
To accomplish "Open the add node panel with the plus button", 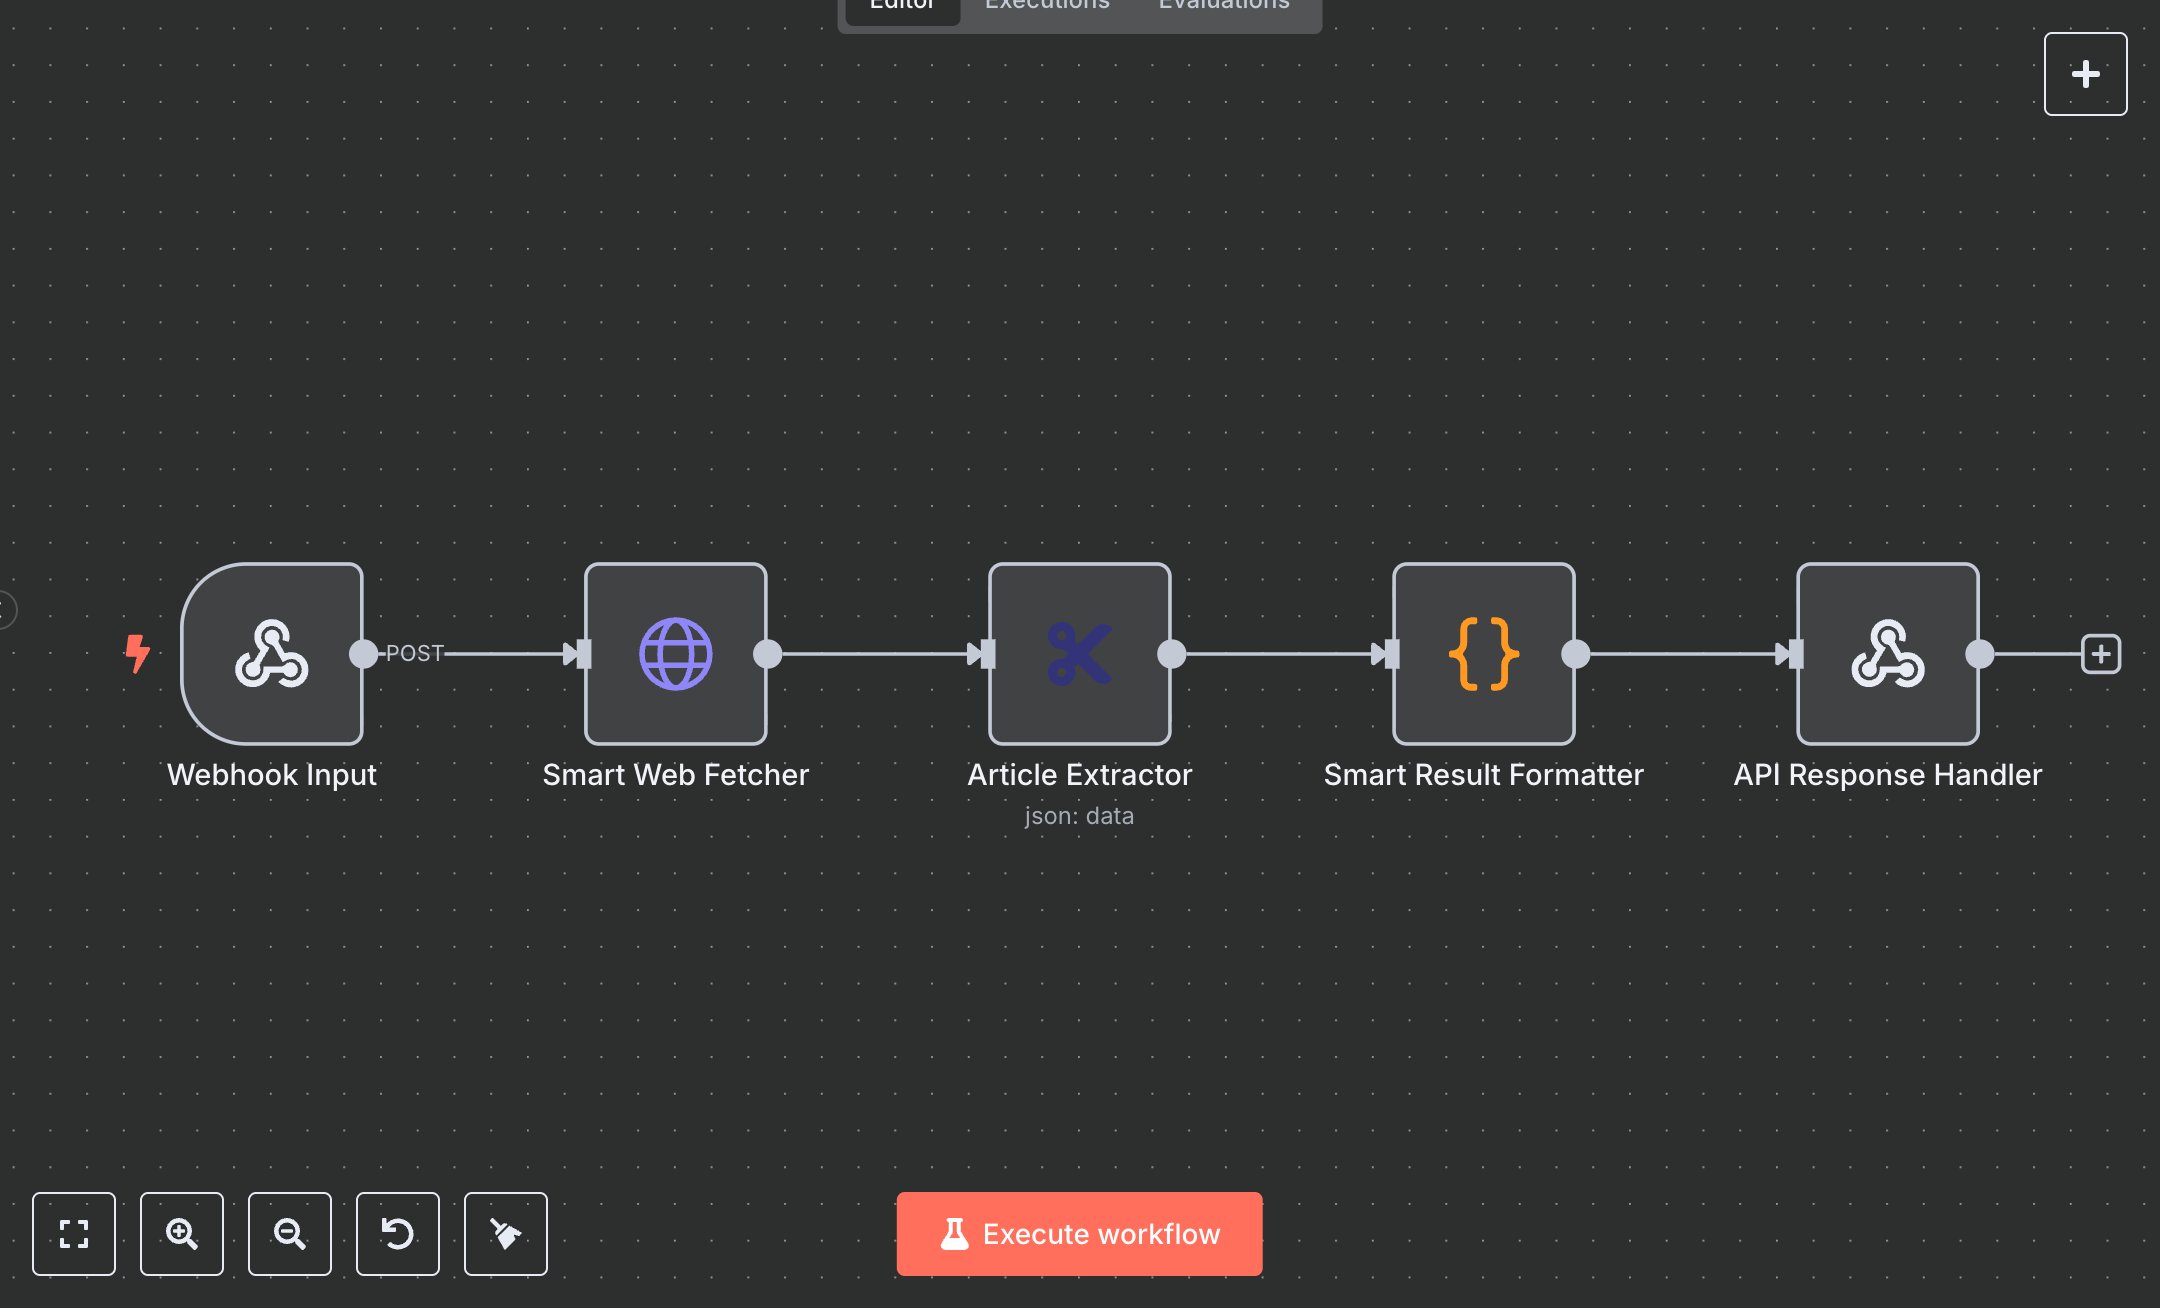I will point(2086,73).
